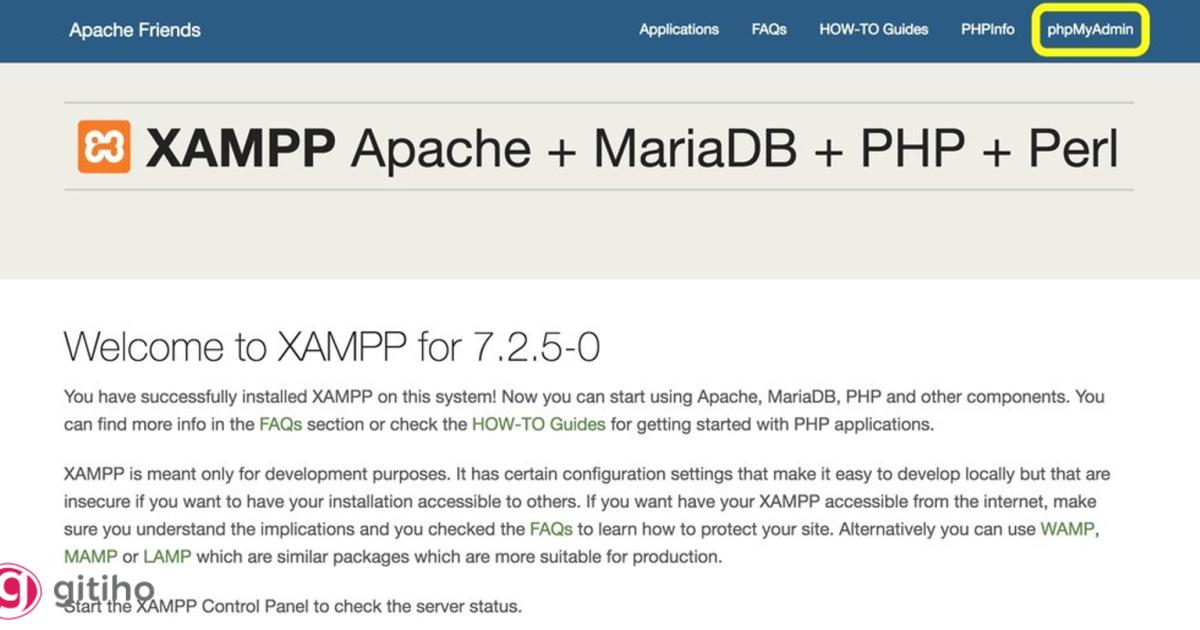
Task: Open the FAQs link about protecting your site
Action: pyautogui.click(x=551, y=528)
